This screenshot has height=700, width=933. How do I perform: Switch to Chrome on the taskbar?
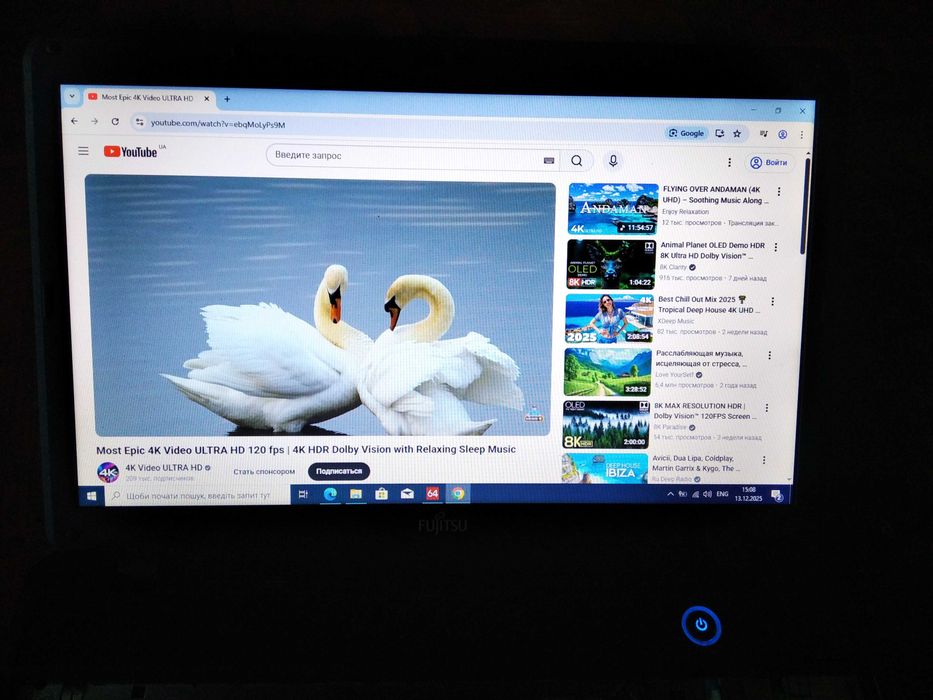click(x=458, y=493)
